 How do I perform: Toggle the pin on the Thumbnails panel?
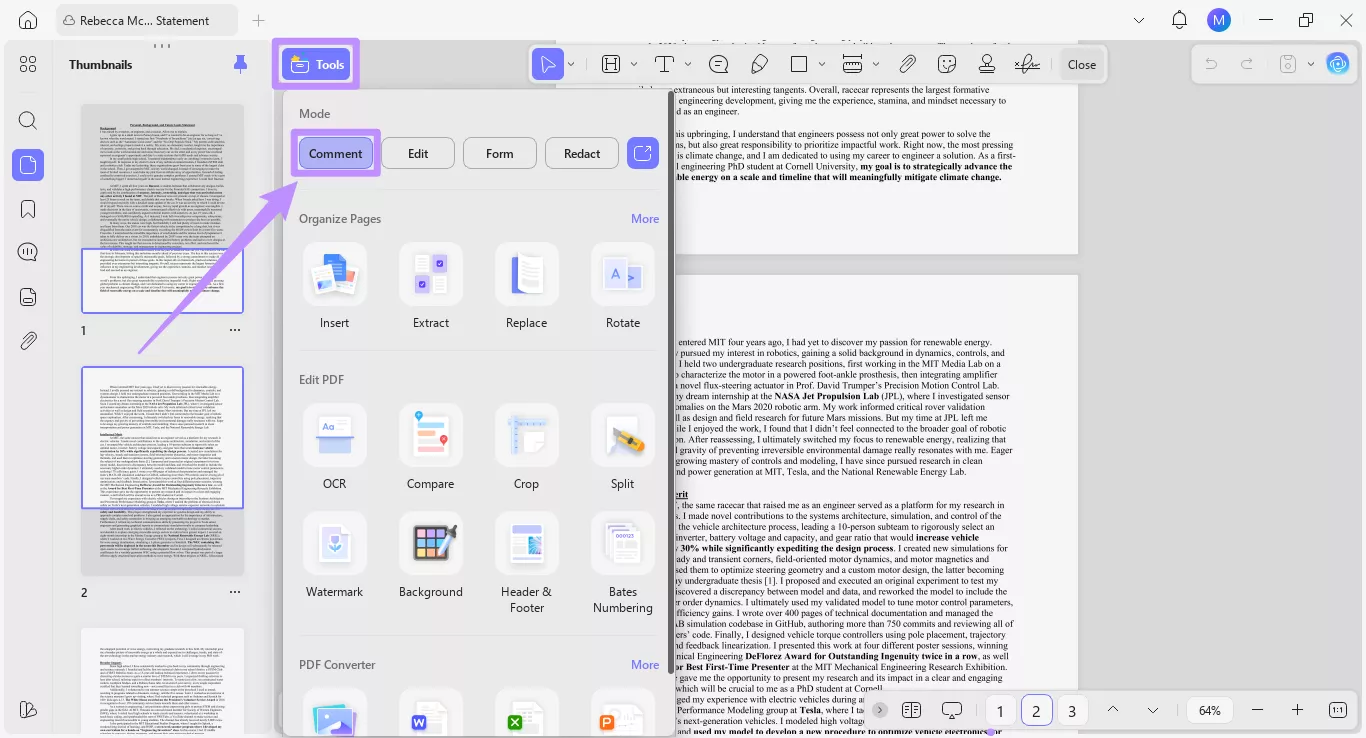(240, 64)
